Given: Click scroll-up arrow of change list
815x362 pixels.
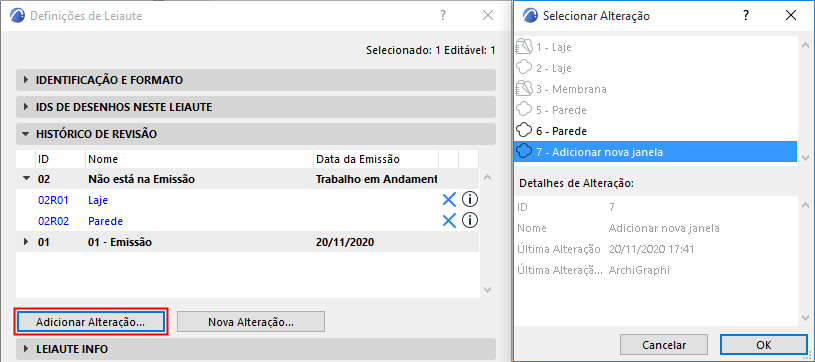Looking at the screenshot, I should (805, 44).
